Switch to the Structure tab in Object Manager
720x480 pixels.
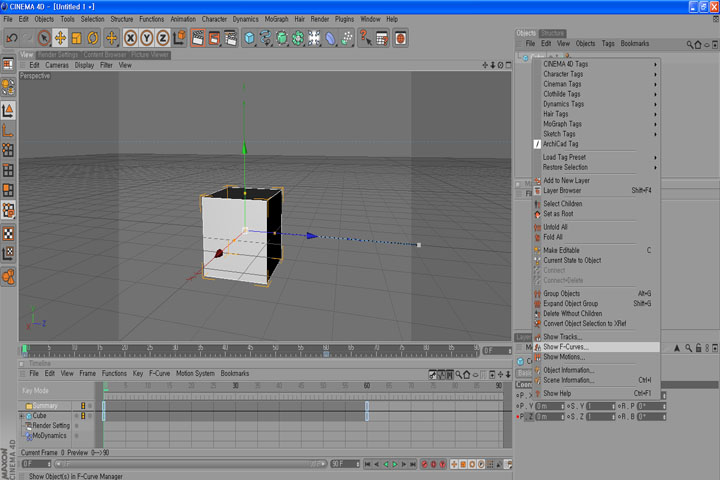[x=552, y=33]
